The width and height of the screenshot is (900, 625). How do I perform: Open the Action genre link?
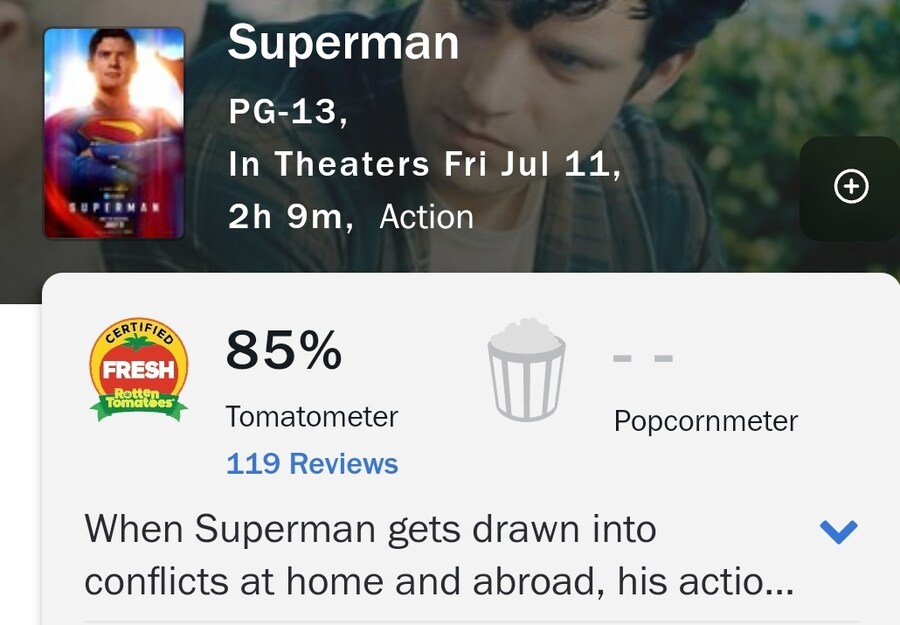coord(426,217)
